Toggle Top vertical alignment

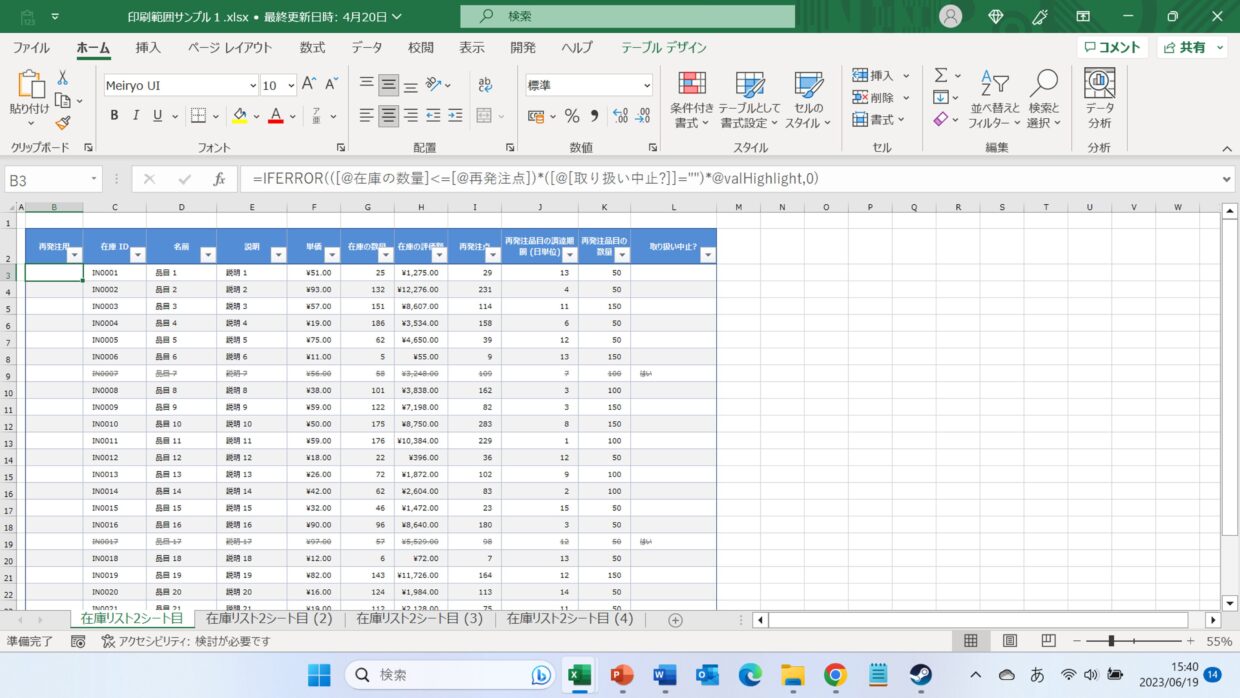coord(367,85)
